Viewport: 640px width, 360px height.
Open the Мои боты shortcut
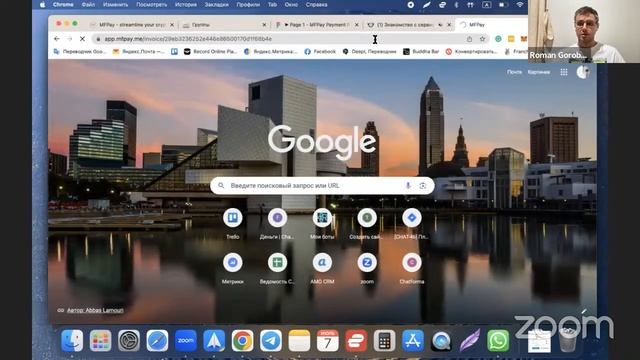[322, 222]
